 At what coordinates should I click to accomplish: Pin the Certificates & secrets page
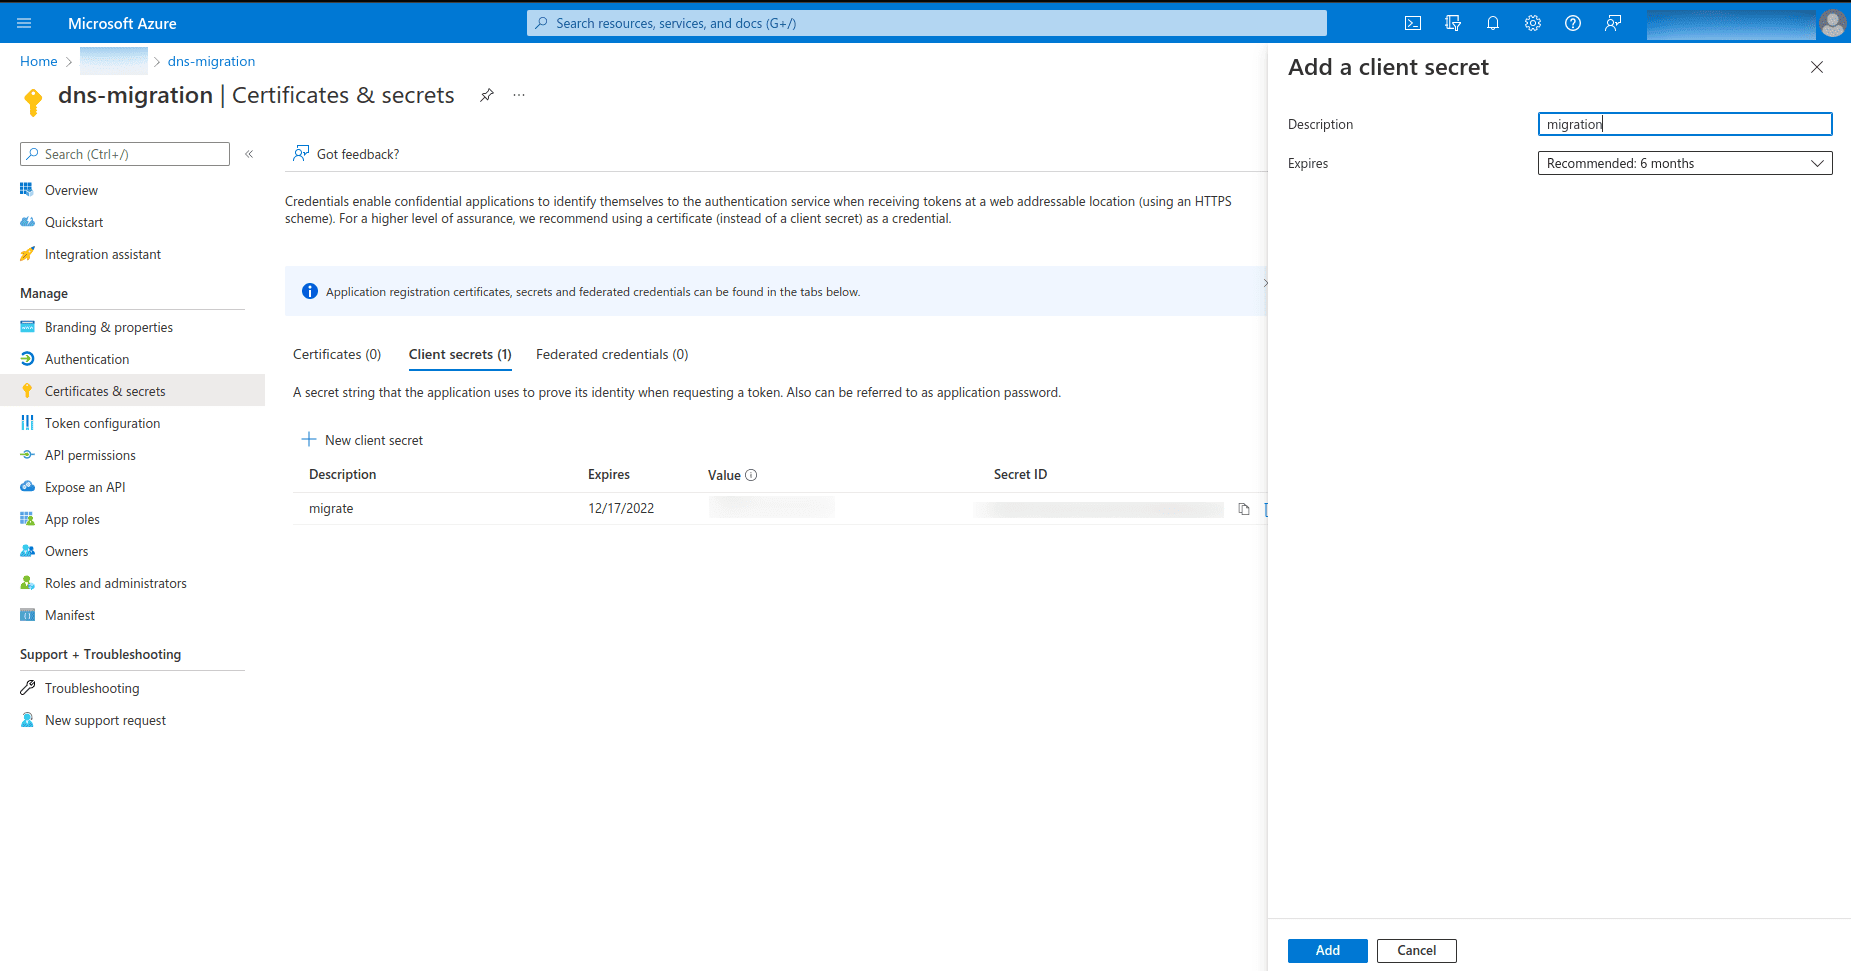[487, 95]
